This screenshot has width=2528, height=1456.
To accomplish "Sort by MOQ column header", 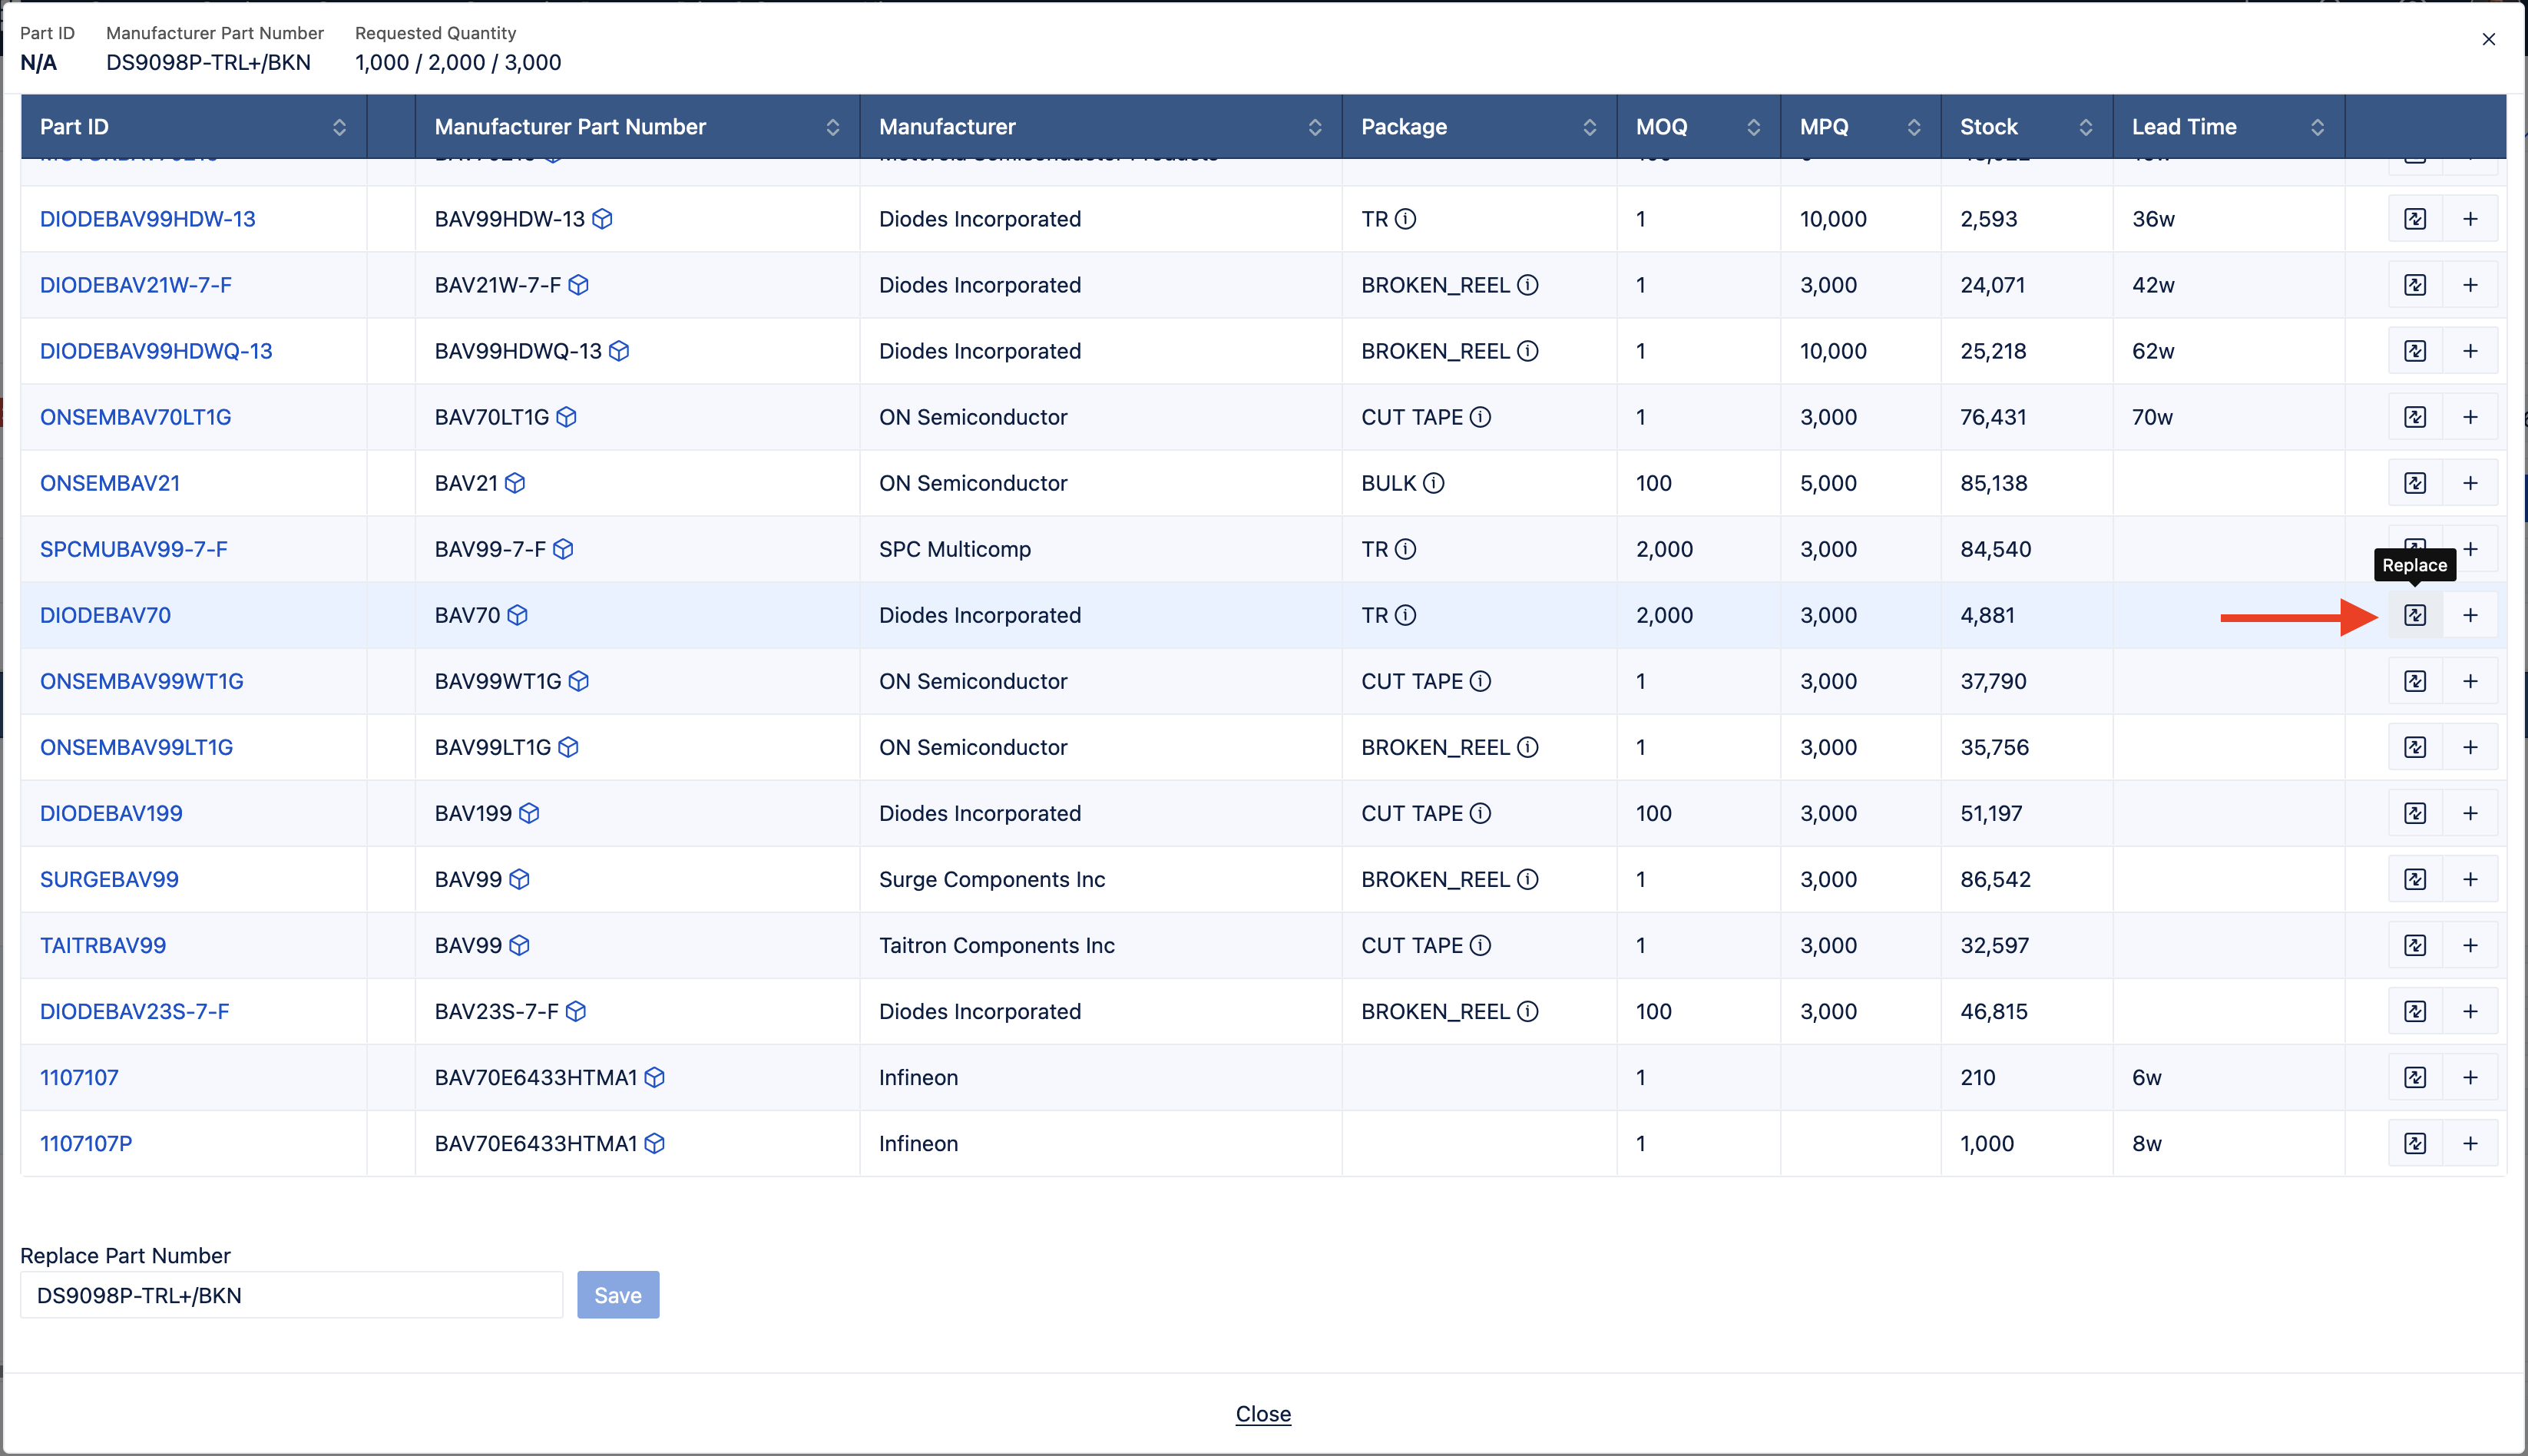I will 1753,127.
